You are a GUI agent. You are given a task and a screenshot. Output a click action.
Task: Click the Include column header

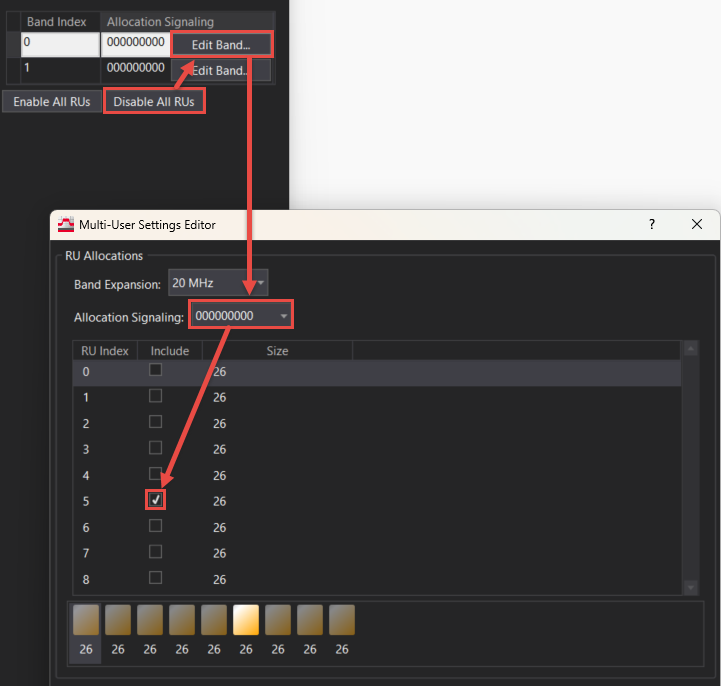point(170,351)
